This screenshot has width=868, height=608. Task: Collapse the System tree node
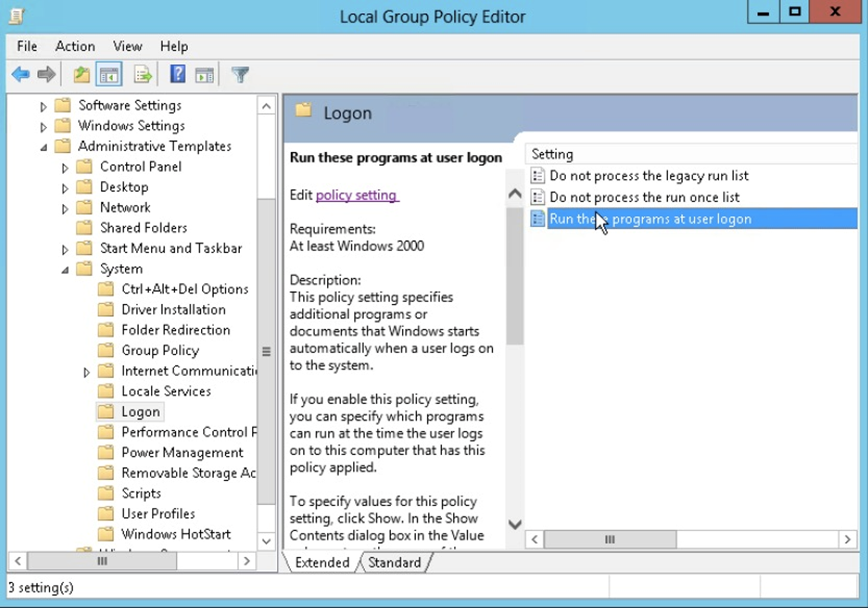(65, 269)
